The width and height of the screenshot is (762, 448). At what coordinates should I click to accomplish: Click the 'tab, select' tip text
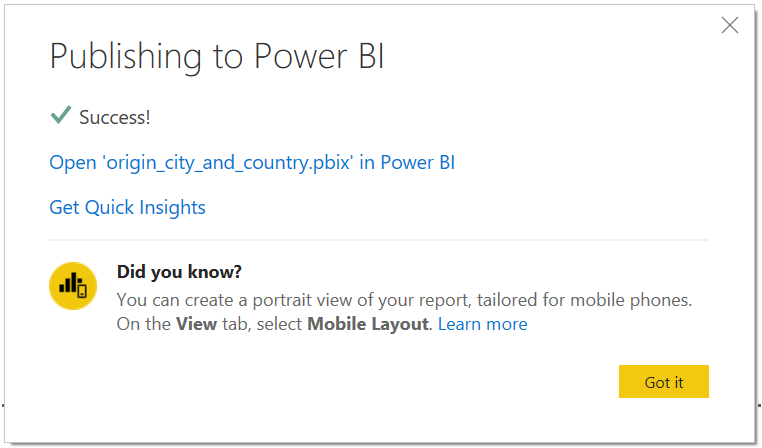tap(262, 324)
